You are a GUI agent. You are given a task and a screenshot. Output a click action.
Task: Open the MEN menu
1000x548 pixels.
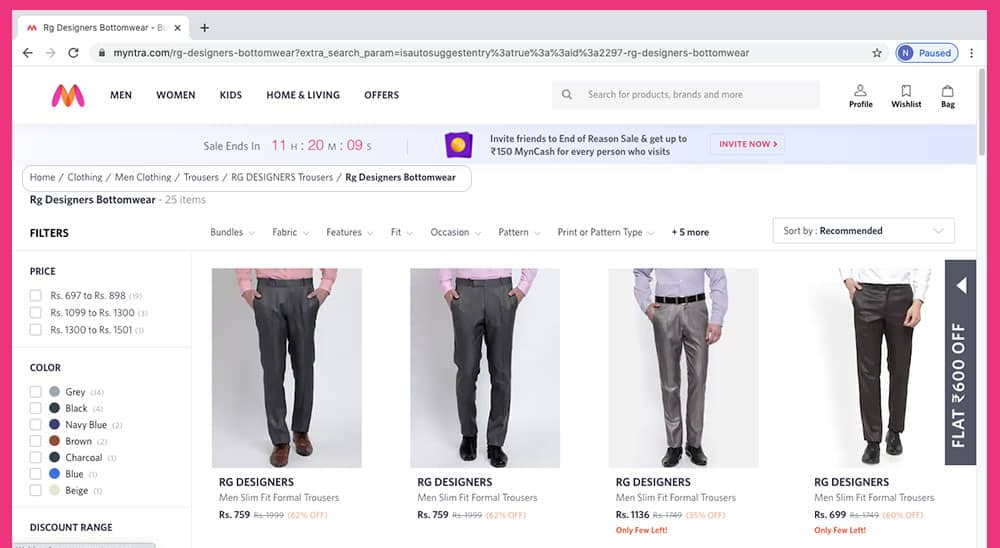coord(121,95)
